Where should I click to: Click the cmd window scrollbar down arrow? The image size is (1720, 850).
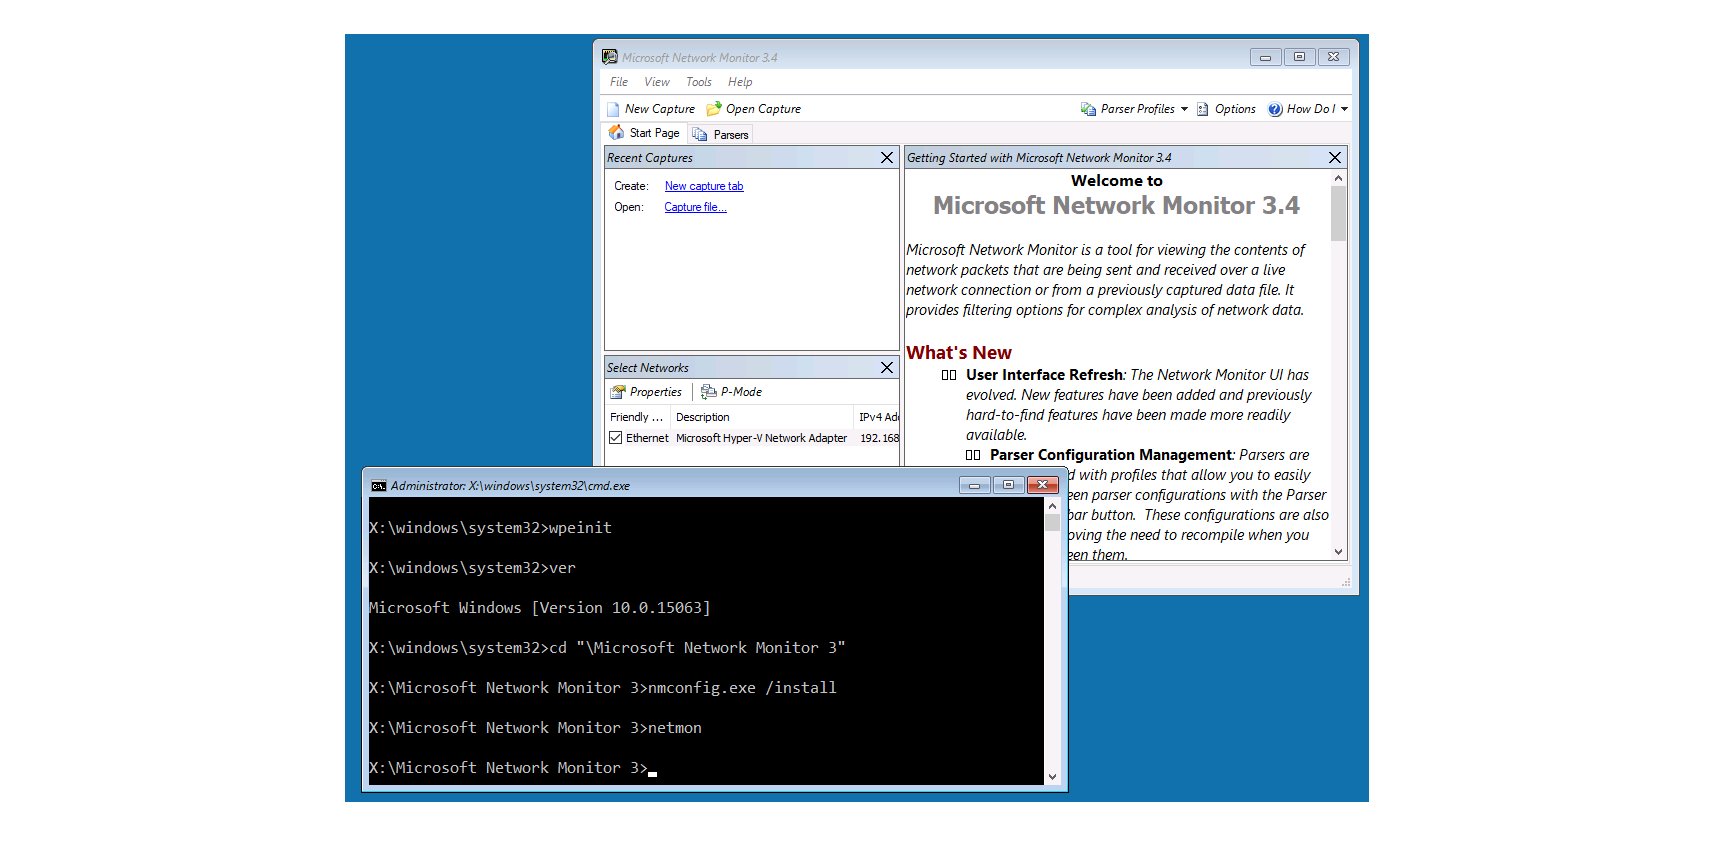[x=1052, y=777]
